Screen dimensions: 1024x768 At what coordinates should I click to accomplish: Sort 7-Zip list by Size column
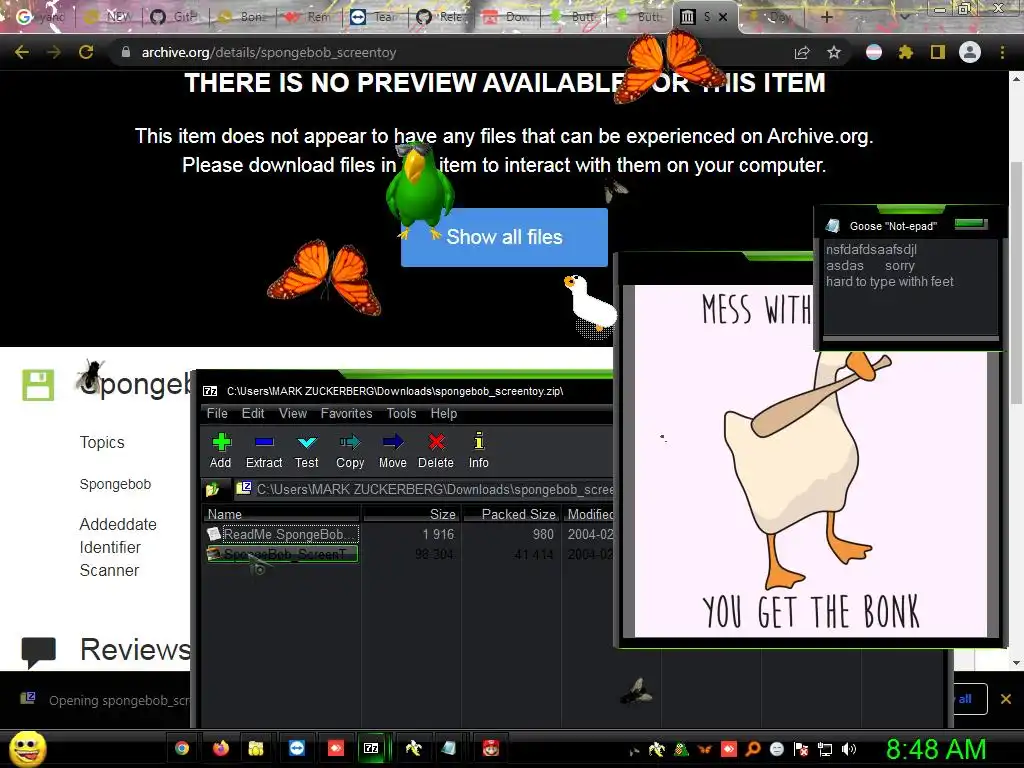coord(411,514)
